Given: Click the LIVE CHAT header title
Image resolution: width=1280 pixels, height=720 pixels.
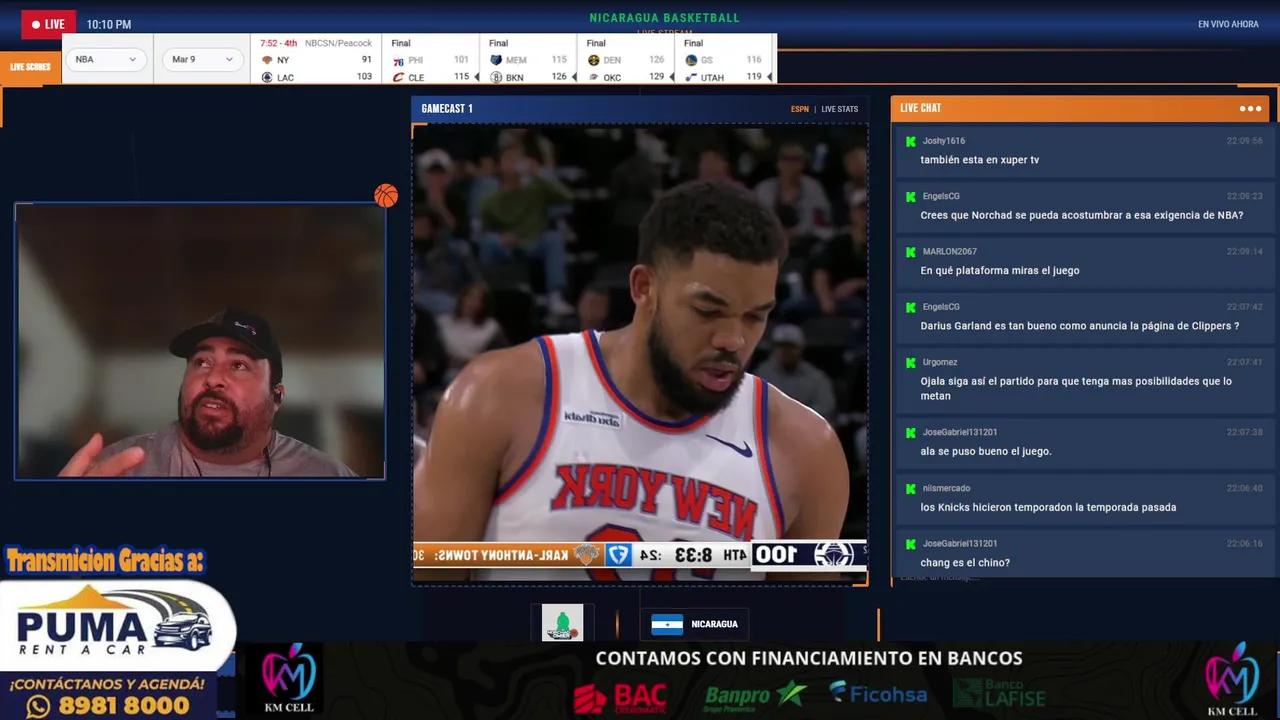Looking at the screenshot, I should click(920, 108).
